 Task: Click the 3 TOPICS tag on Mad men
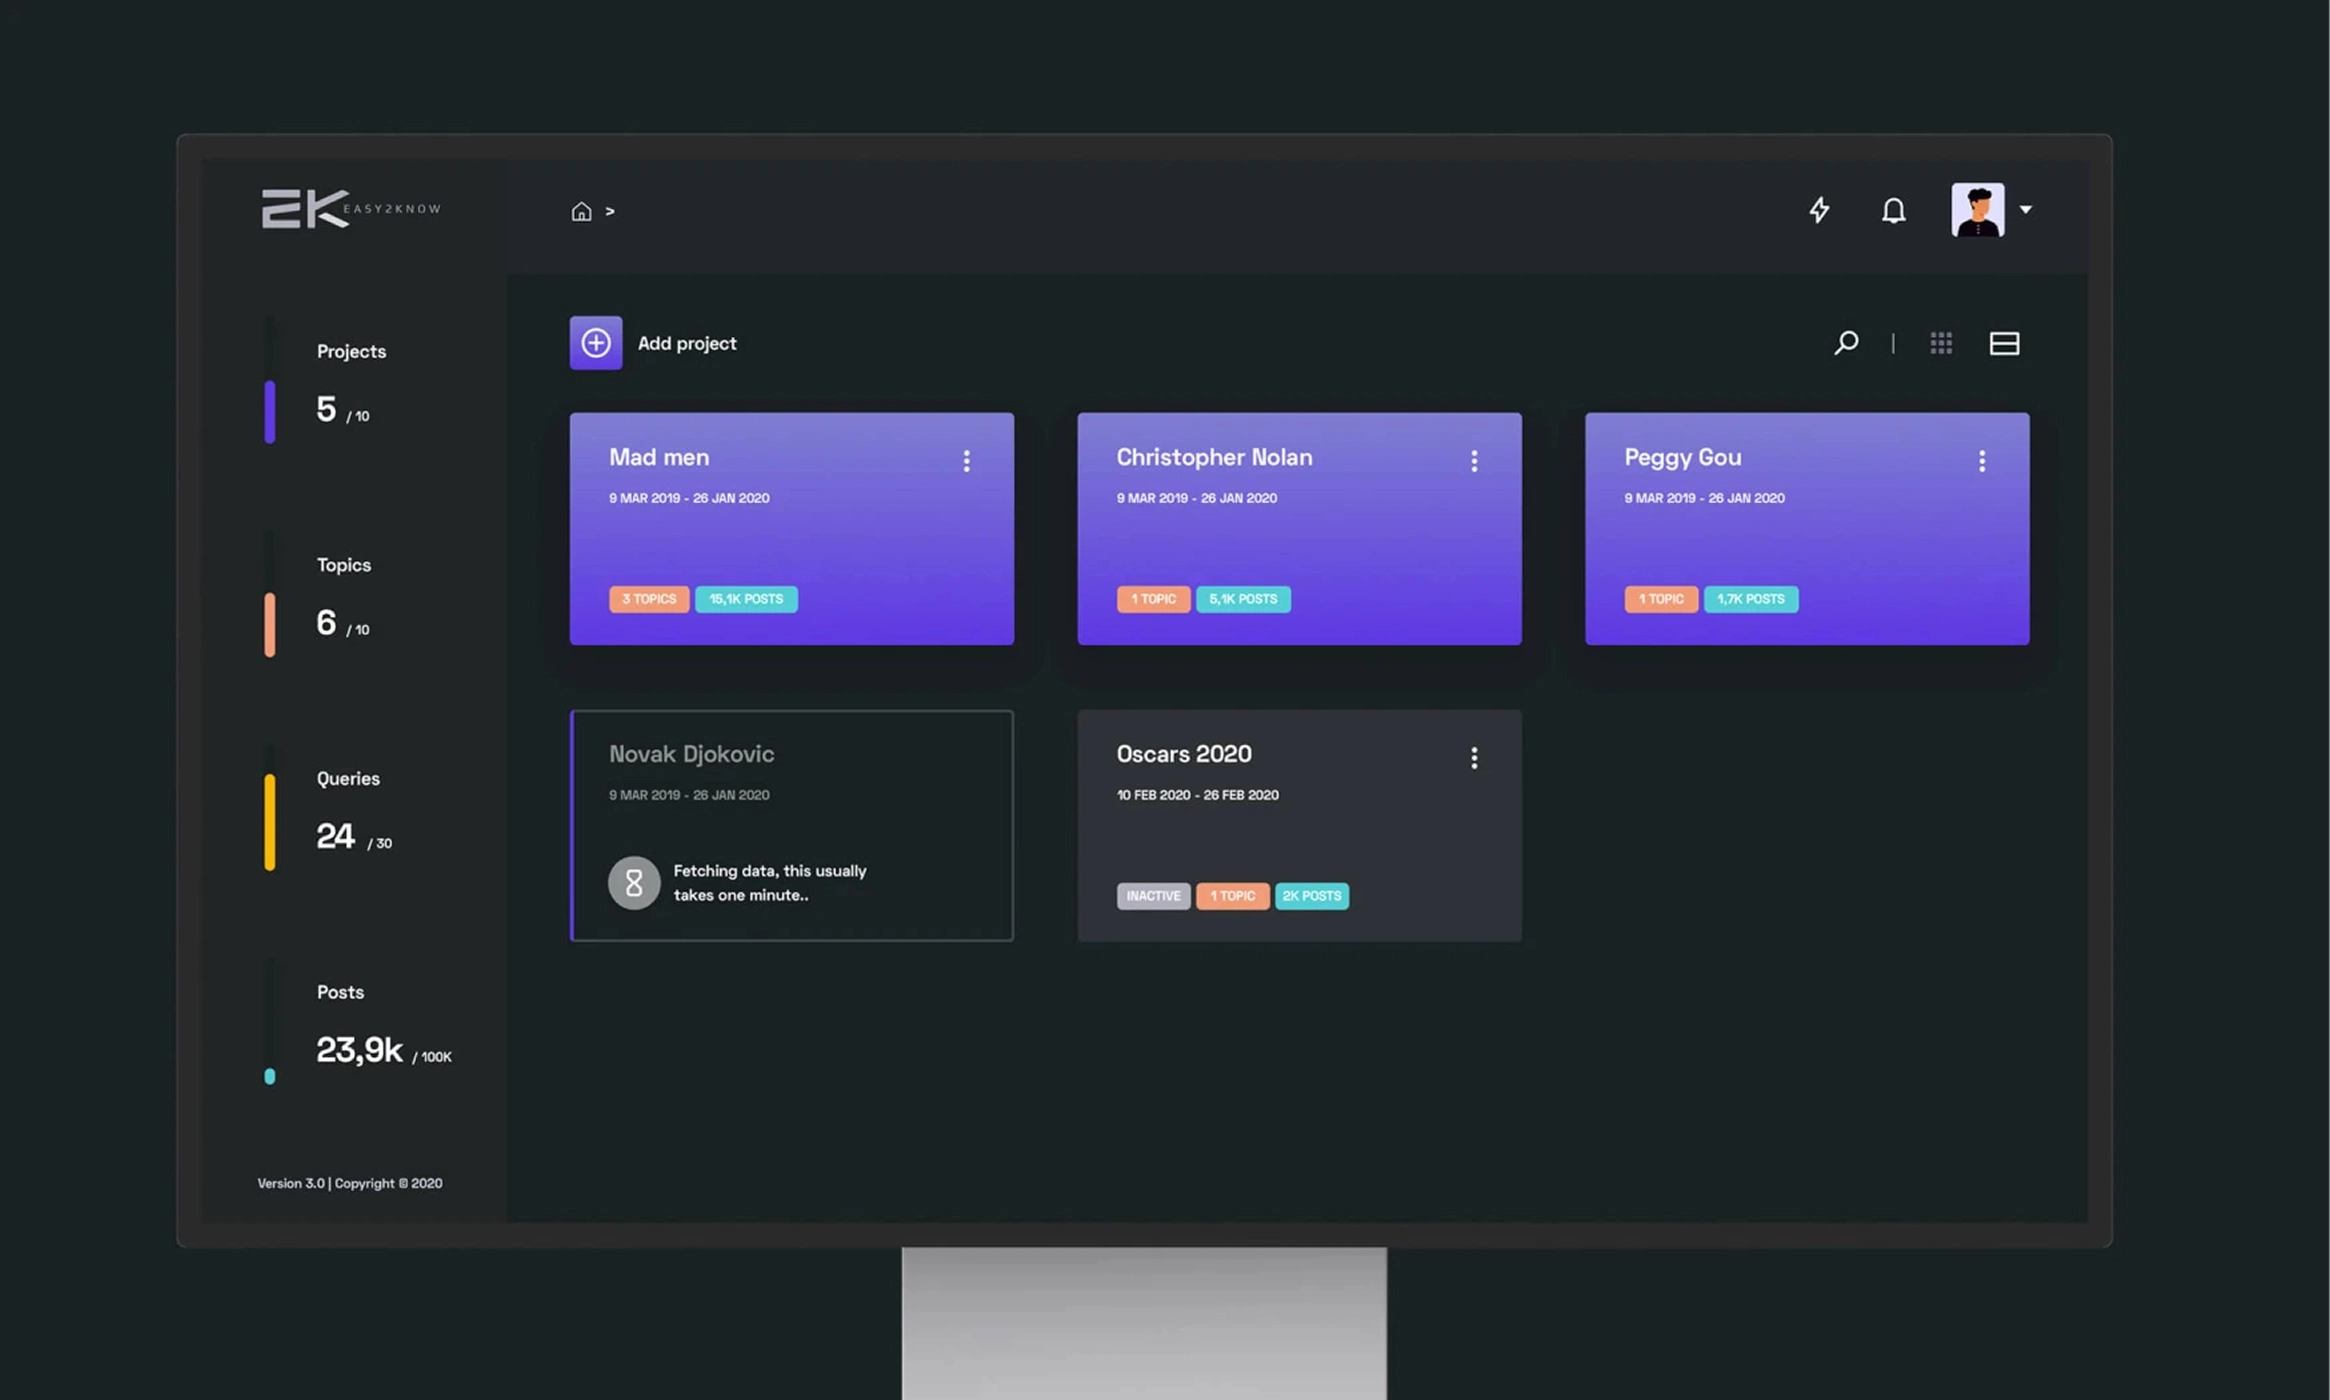click(x=649, y=599)
